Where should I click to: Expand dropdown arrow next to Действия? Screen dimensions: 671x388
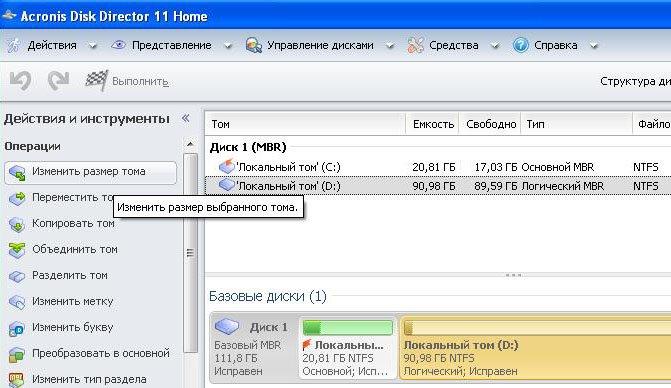[x=92, y=46]
